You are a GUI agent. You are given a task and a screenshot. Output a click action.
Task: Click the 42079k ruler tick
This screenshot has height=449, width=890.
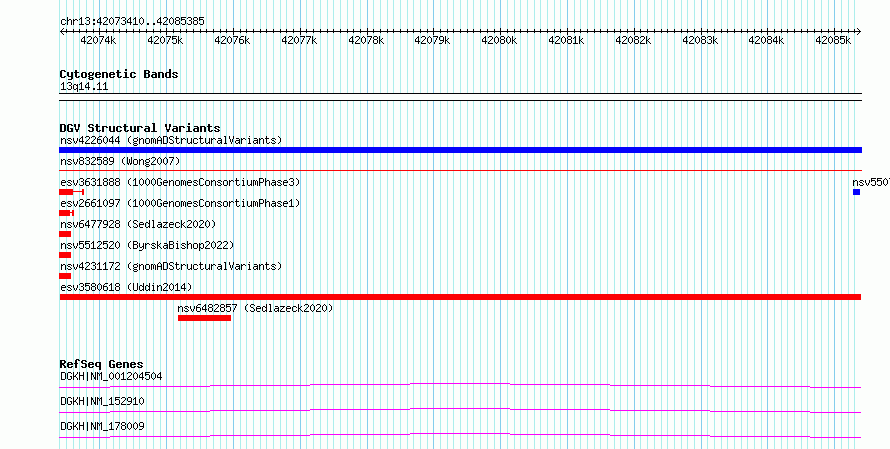pos(433,40)
